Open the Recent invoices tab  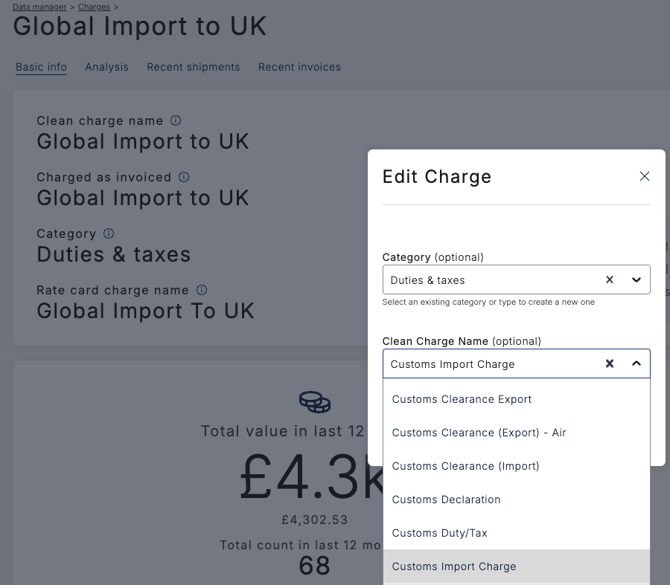click(x=299, y=67)
